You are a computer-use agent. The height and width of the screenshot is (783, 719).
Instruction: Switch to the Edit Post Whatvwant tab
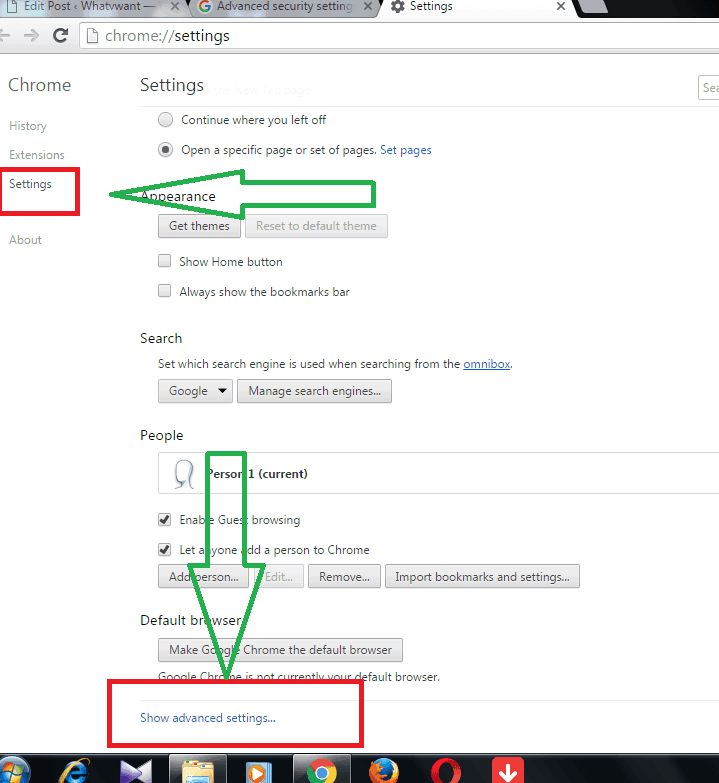pos(89,6)
